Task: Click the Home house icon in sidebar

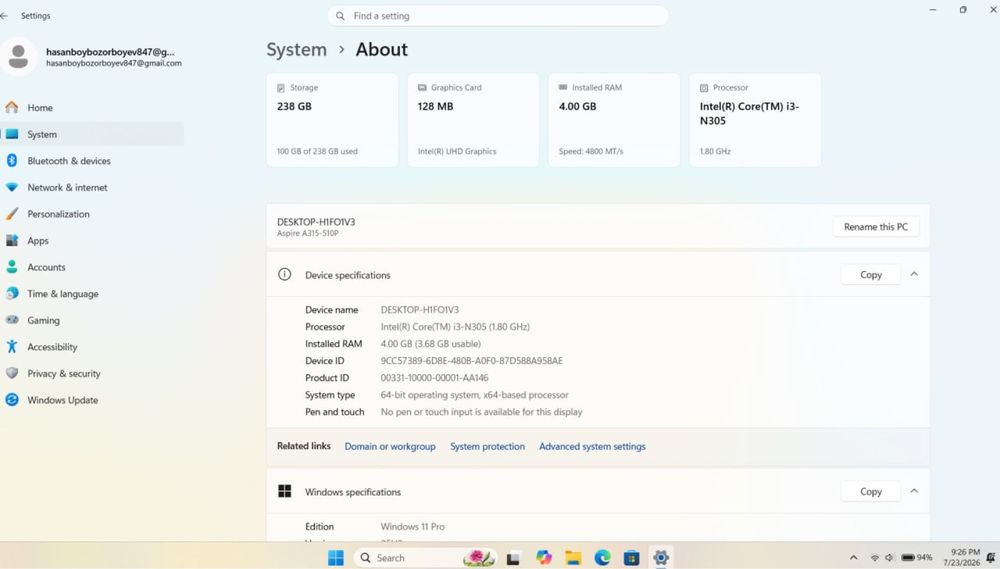Action: pyautogui.click(x=11, y=107)
